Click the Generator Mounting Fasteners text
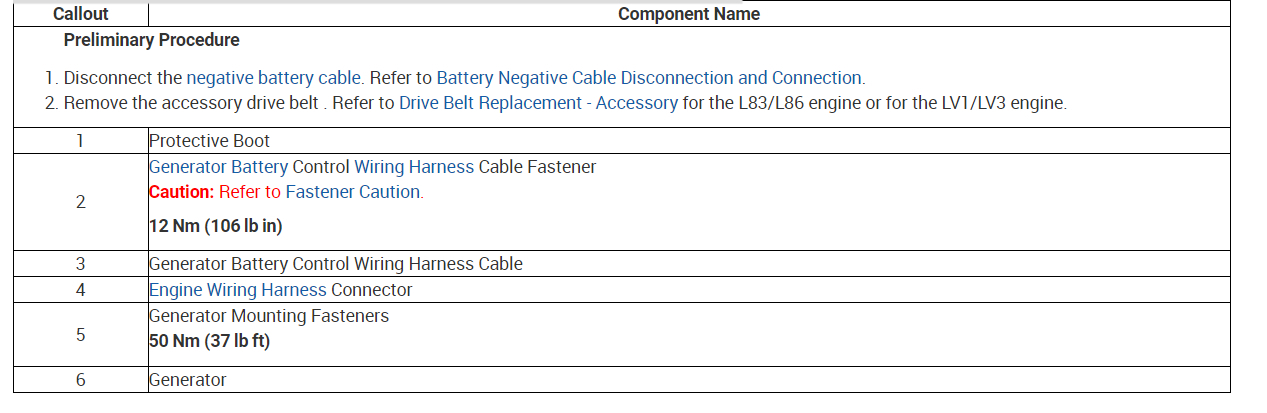Screen dimensions: 1267x413 (x=268, y=316)
